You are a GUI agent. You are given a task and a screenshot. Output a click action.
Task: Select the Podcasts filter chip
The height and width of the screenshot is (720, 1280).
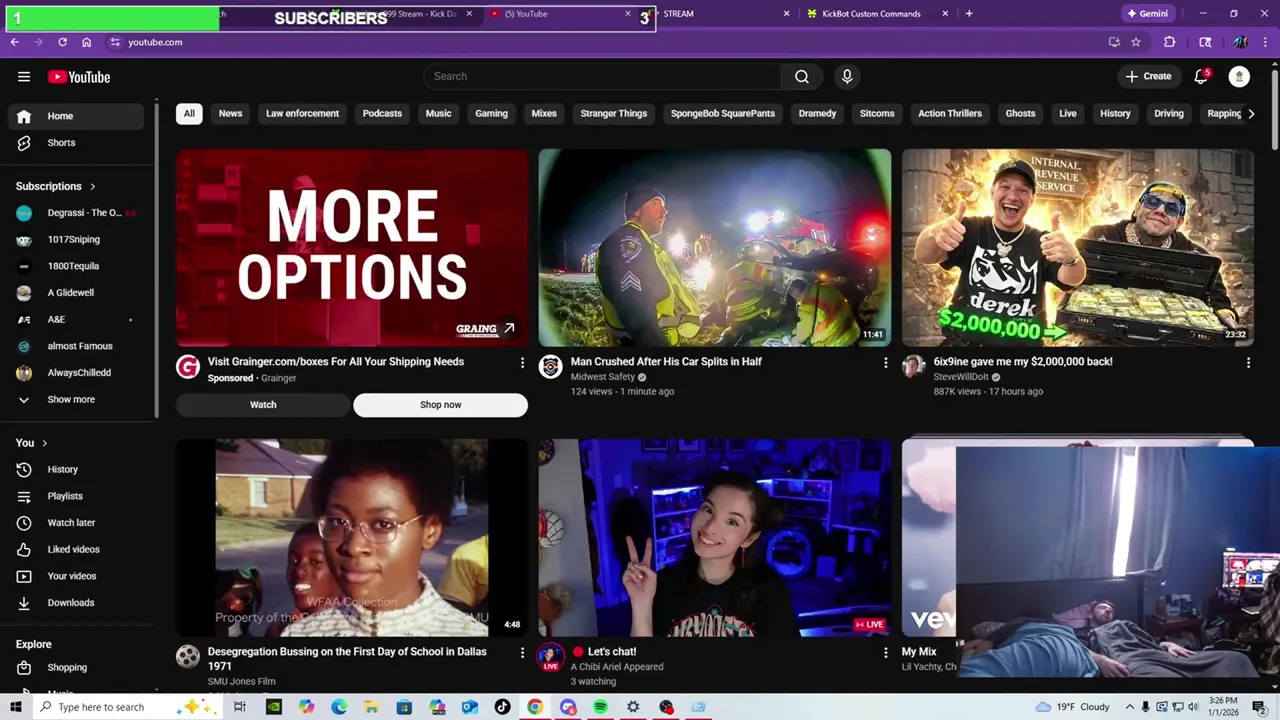point(382,114)
